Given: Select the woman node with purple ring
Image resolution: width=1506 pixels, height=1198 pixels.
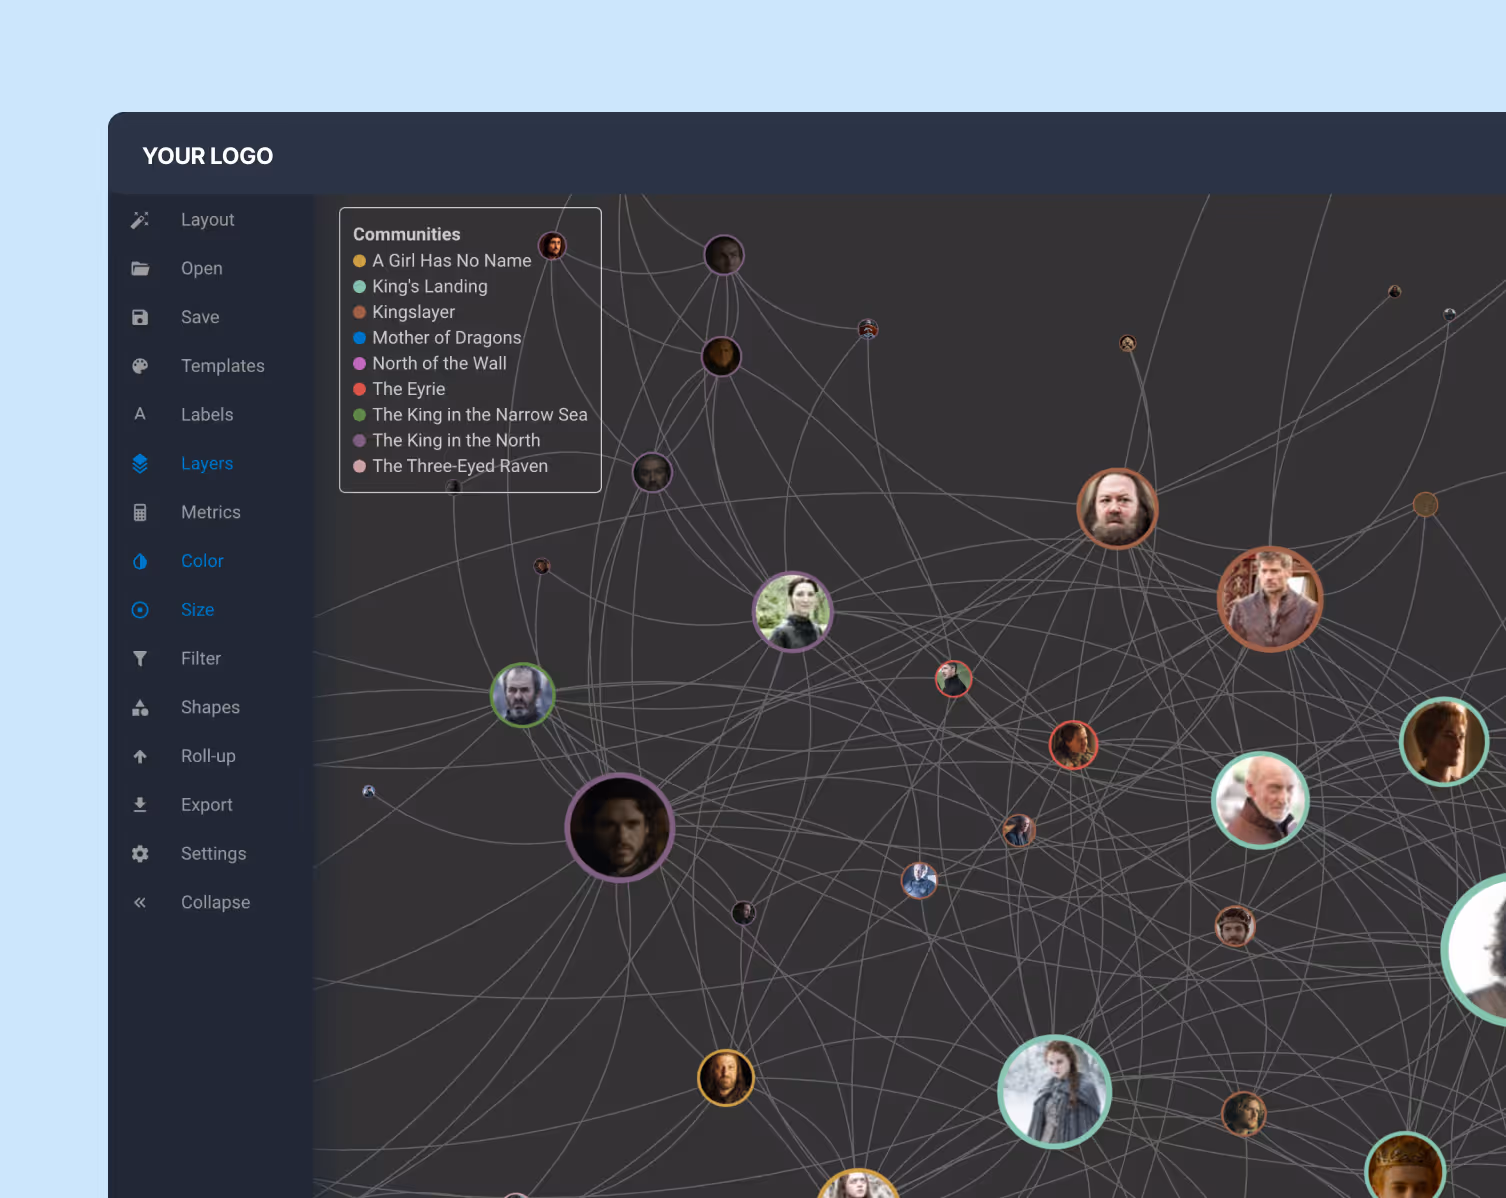Looking at the screenshot, I should (793, 612).
